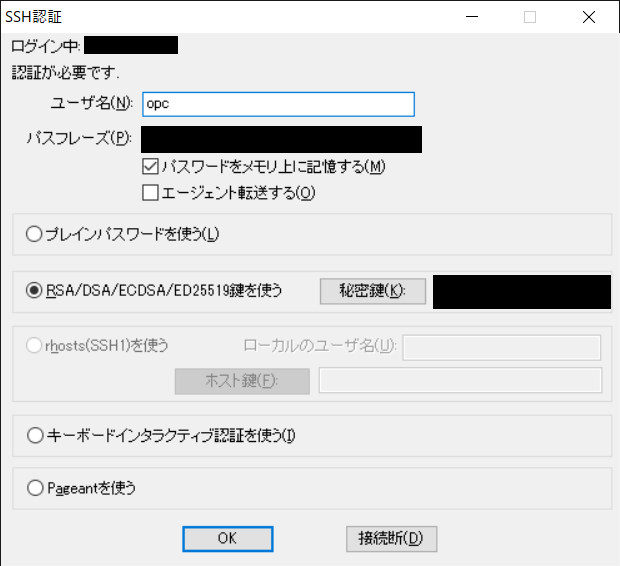Choose the Pageantを使う radio option
Image resolution: width=620 pixels, height=566 pixels.
(35, 488)
